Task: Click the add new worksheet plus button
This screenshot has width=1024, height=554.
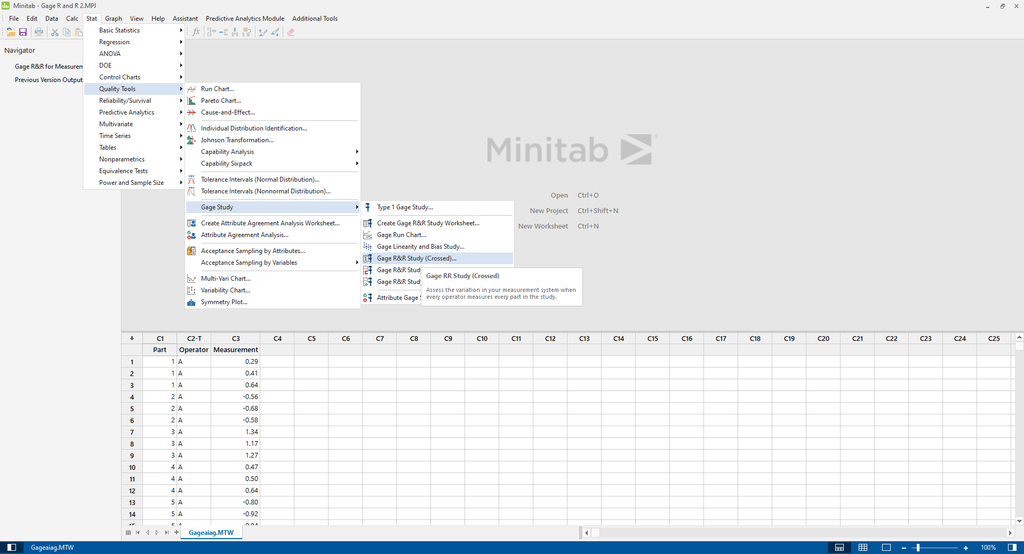Action: 176,532
